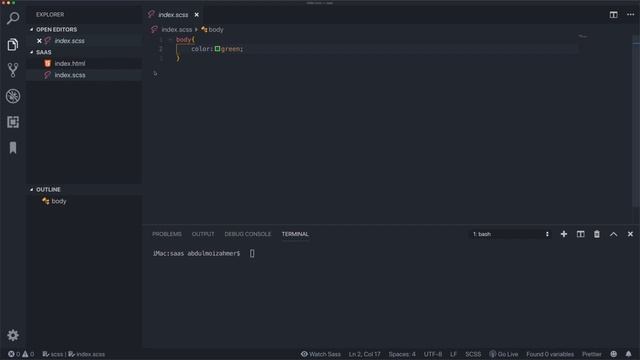
Task: Start Go Live server from status bar
Action: coord(504,354)
